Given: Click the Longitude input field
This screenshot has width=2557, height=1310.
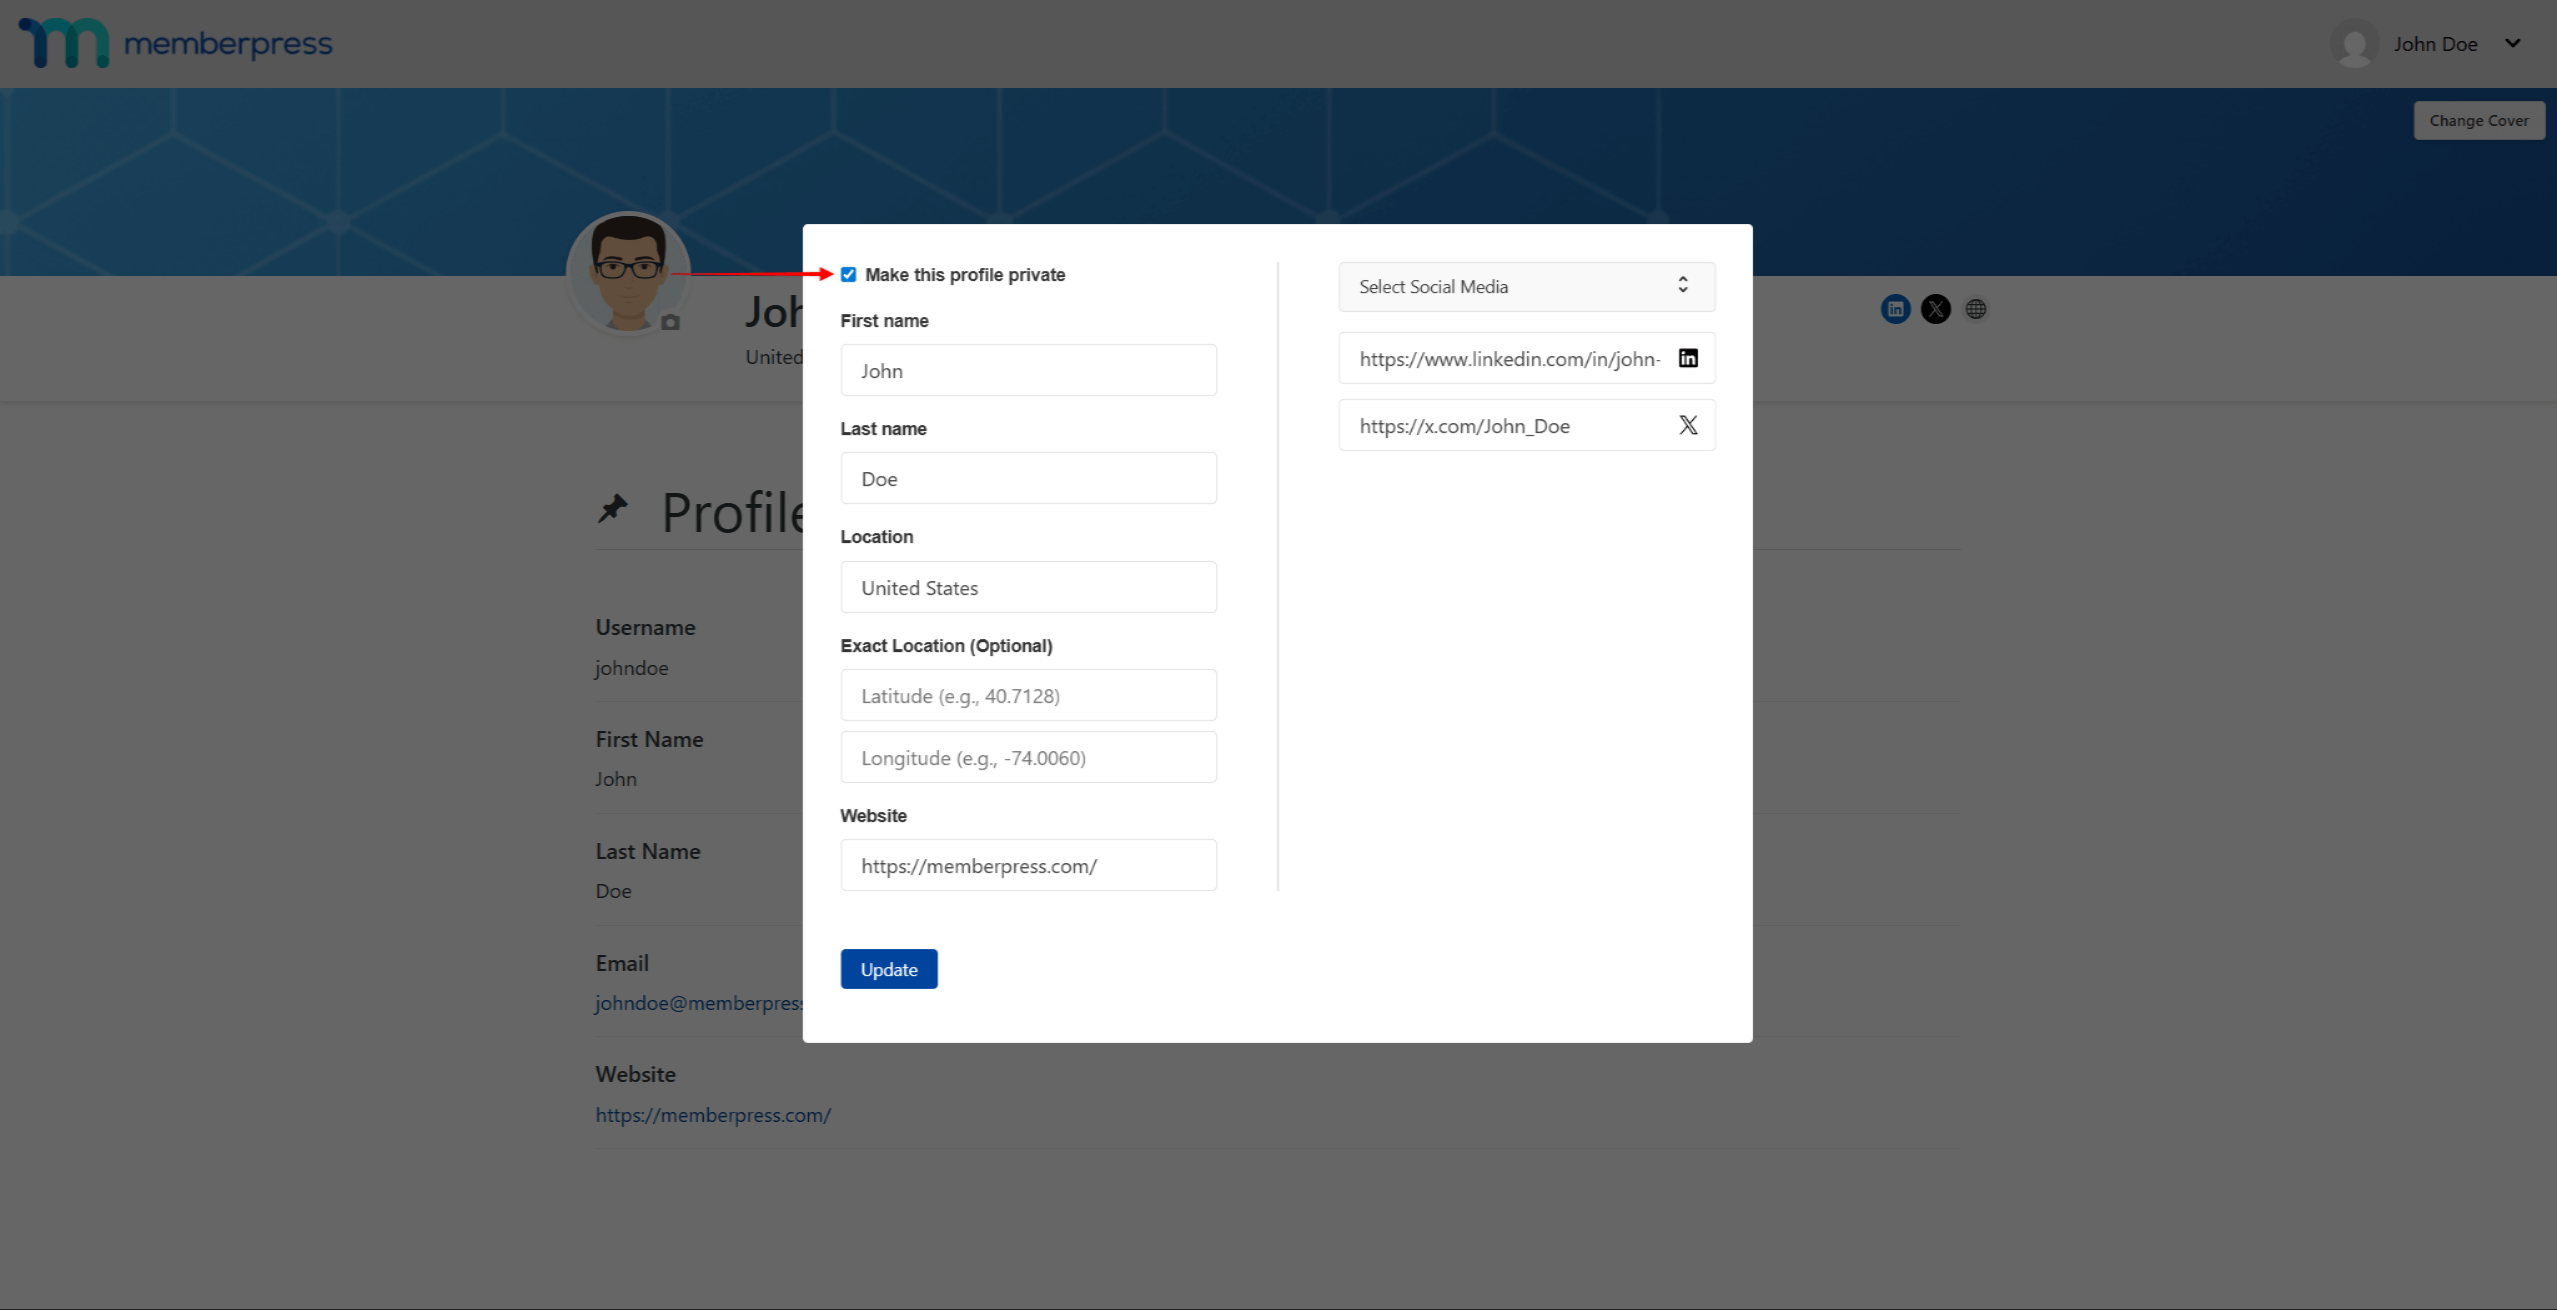Looking at the screenshot, I should [x=1028, y=757].
